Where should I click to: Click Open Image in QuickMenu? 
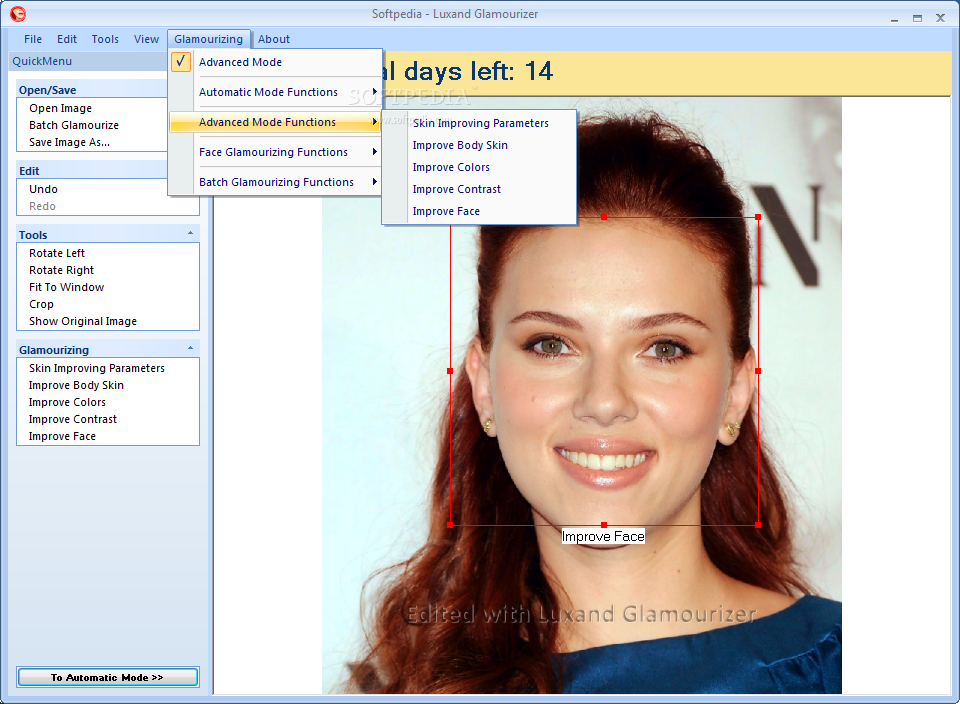click(61, 108)
